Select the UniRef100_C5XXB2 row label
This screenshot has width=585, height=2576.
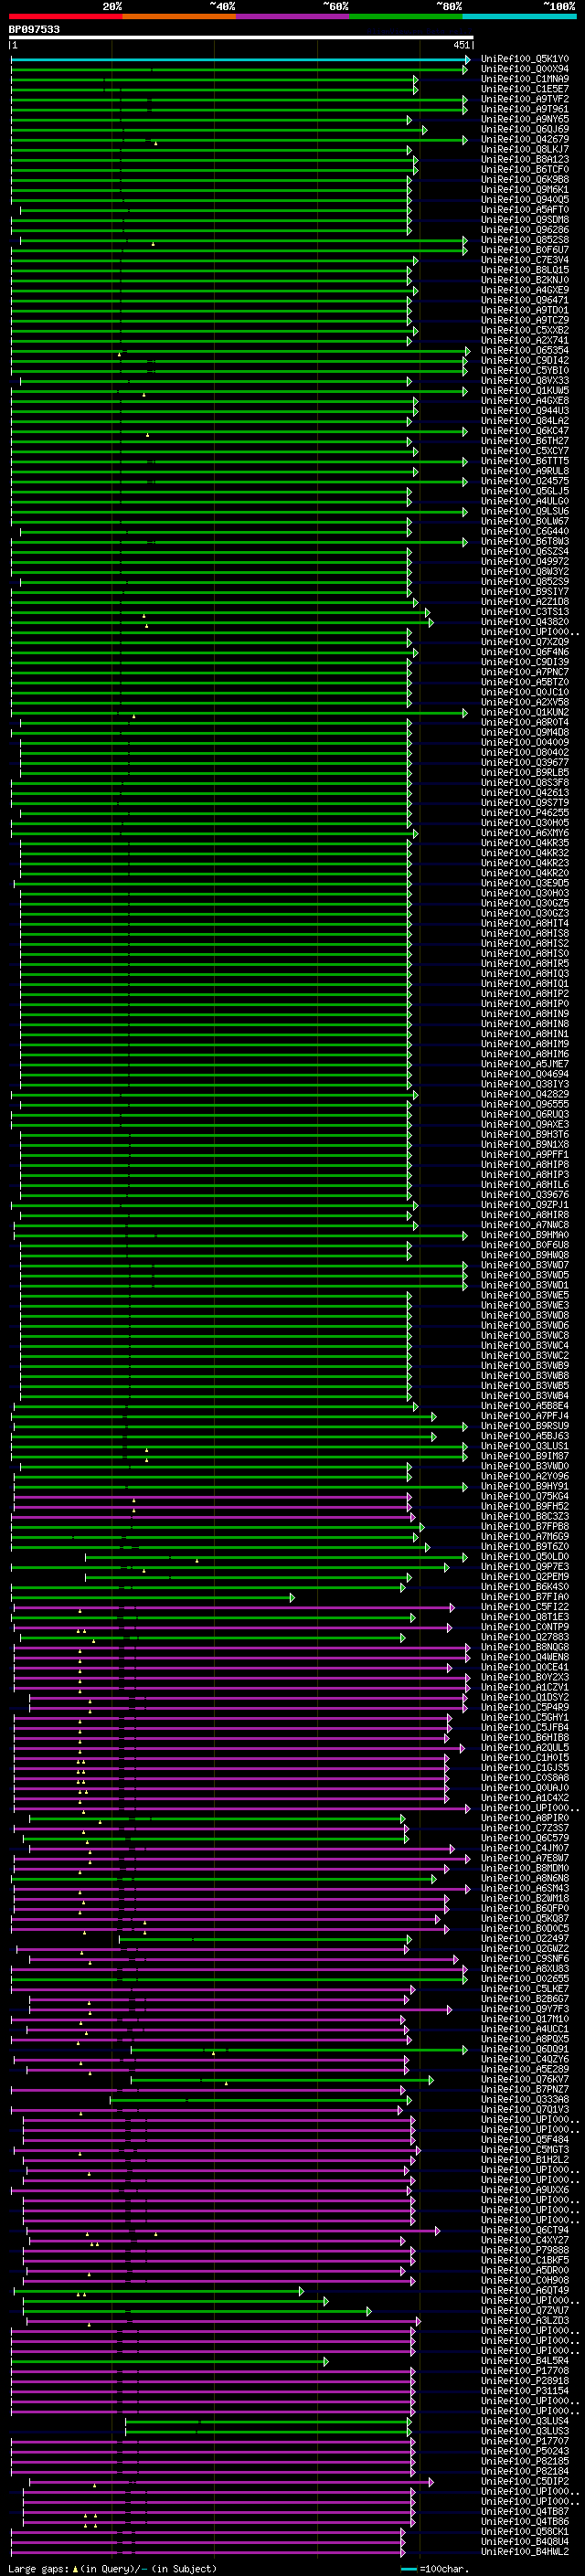(x=524, y=330)
